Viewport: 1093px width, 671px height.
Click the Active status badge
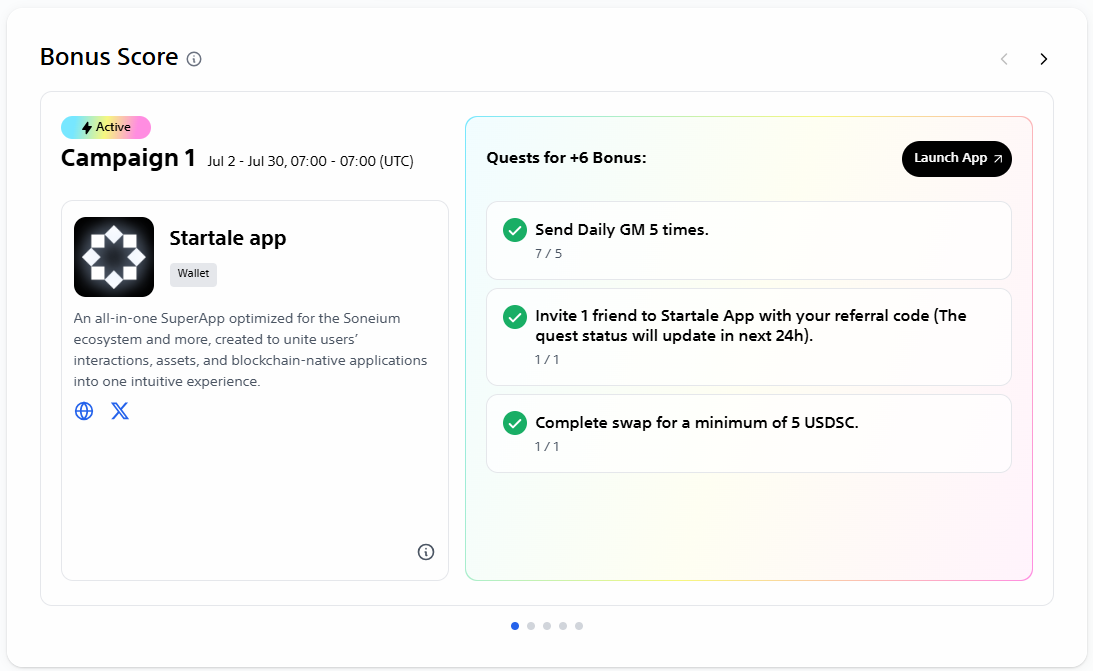click(x=106, y=128)
